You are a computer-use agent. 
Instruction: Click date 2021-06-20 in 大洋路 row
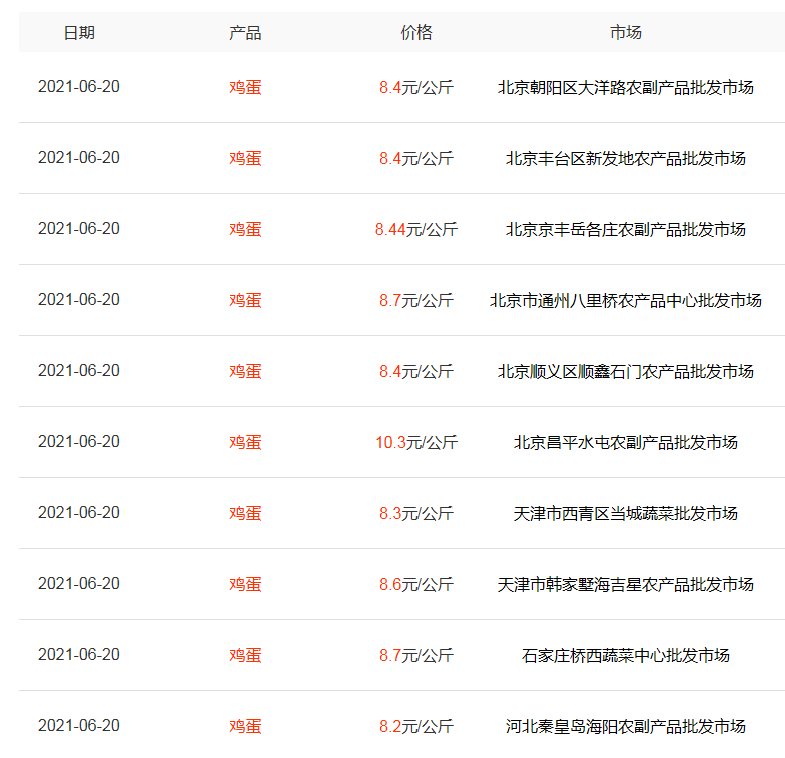pos(79,87)
